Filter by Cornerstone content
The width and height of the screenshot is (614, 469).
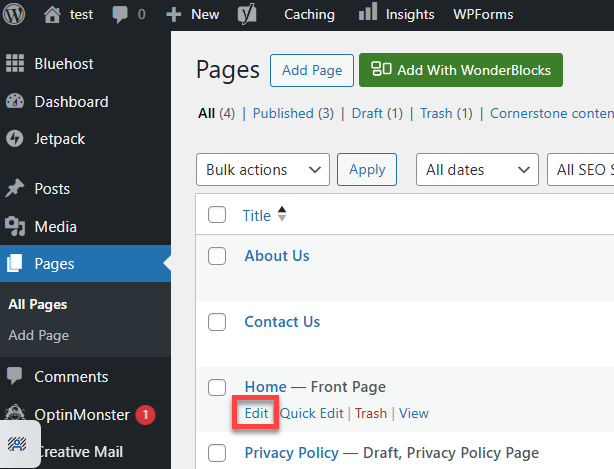coord(552,113)
